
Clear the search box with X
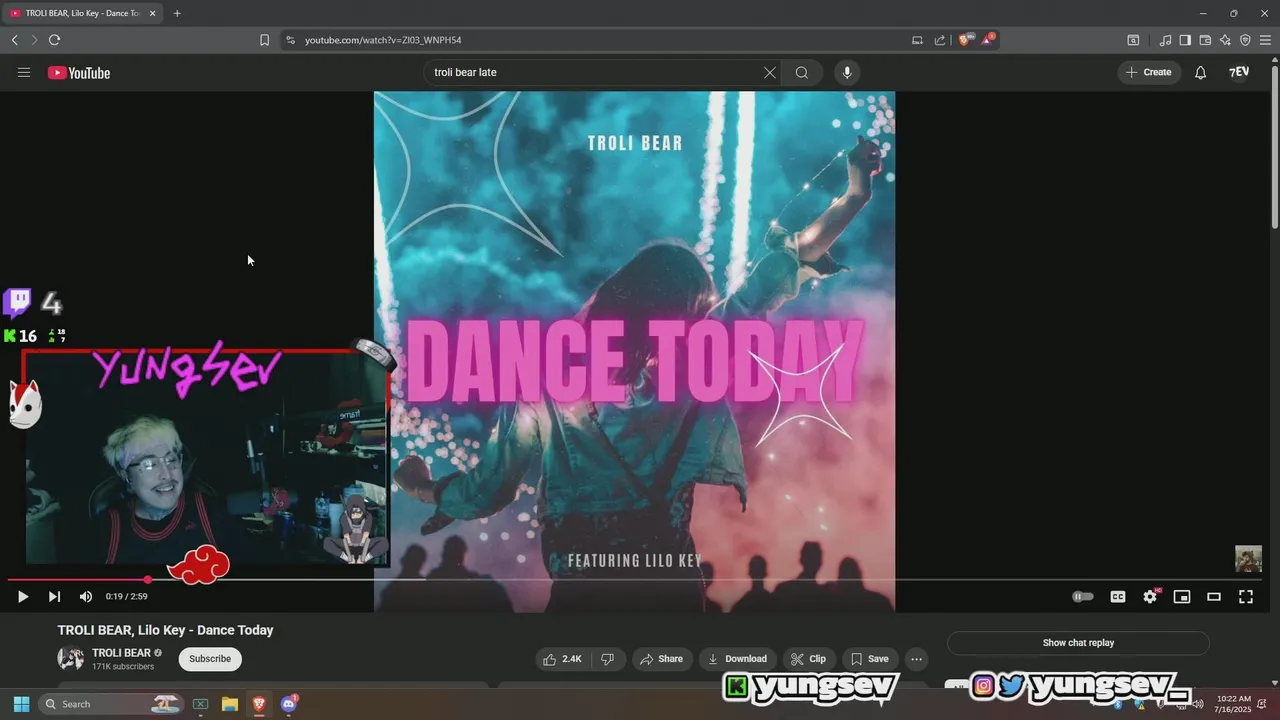pos(770,72)
